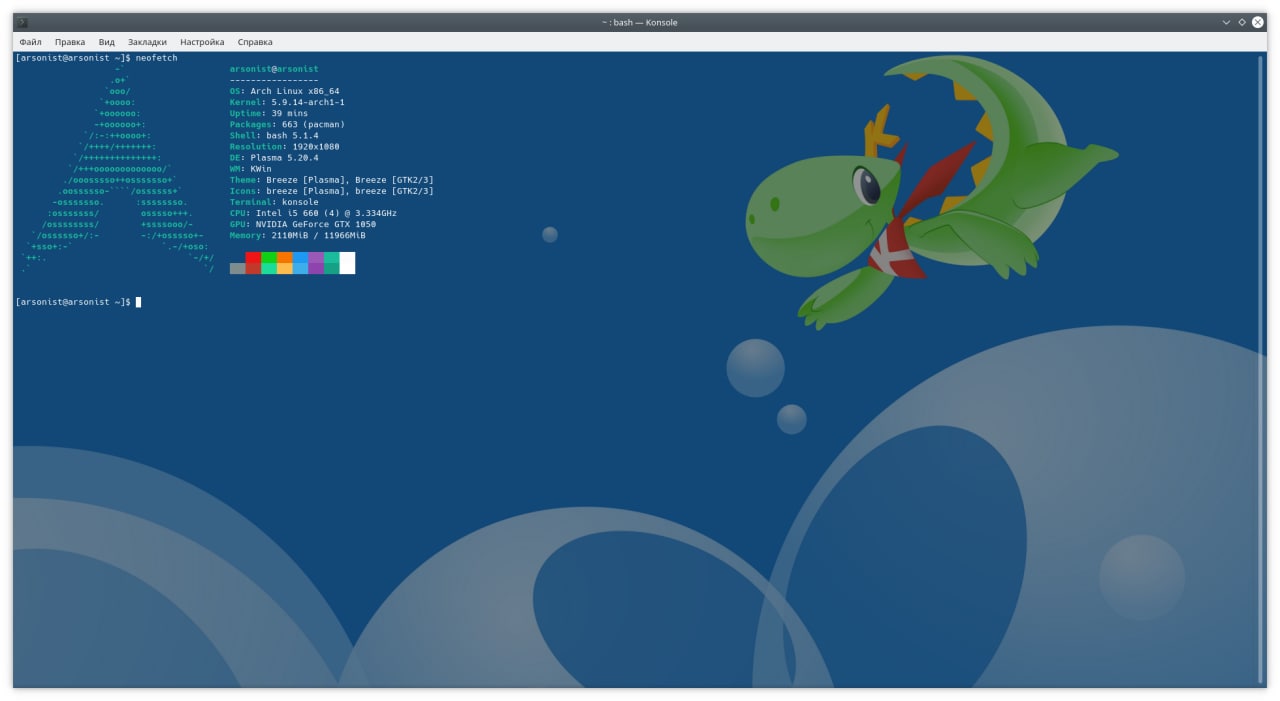Click the Konsole window icon in title bar

[x=22, y=22]
